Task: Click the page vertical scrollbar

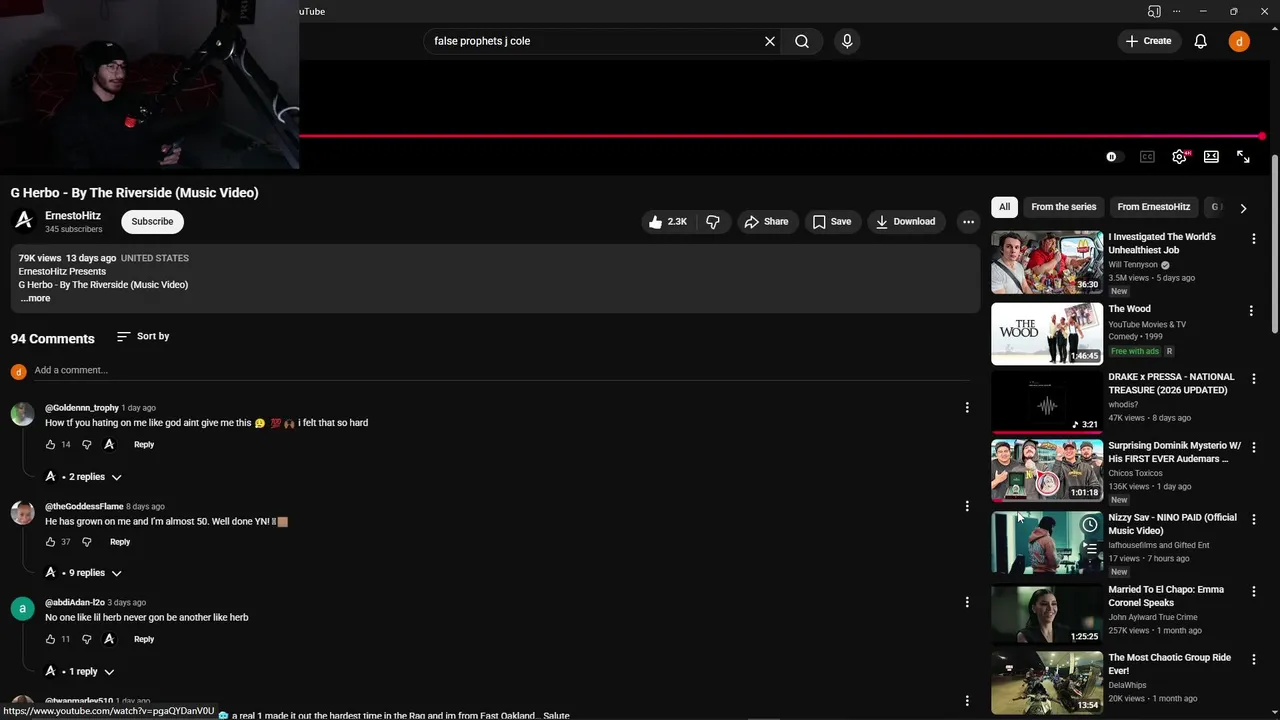Action: pos(1275,245)
